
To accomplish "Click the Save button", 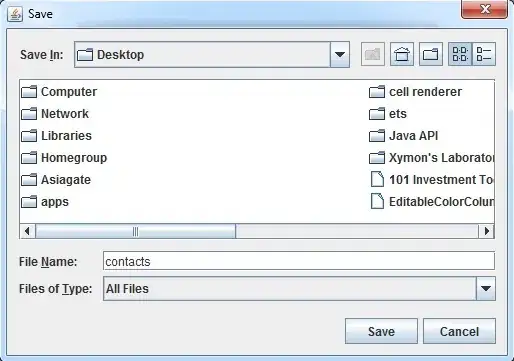I will pyautogui.click(x=381, y=331).
